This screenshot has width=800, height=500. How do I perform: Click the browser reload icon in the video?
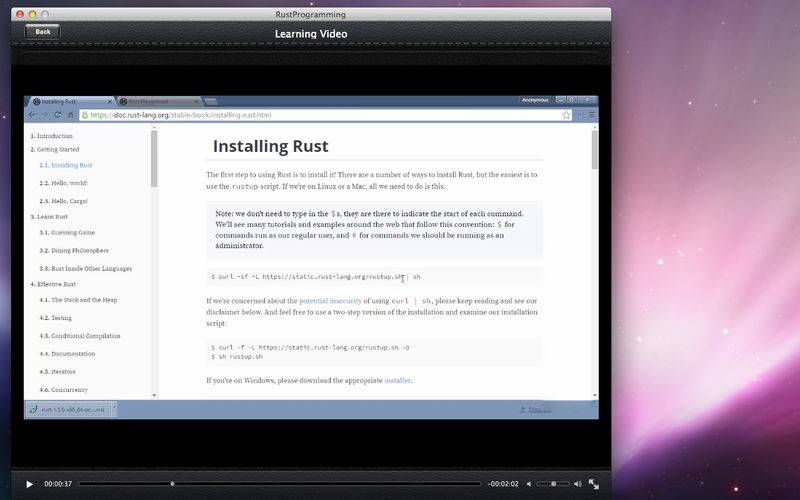point(58,115)
